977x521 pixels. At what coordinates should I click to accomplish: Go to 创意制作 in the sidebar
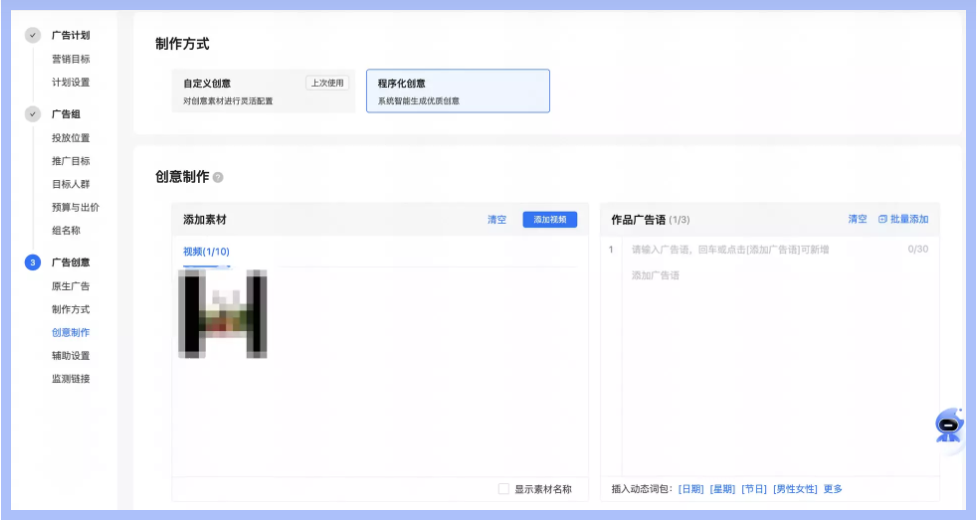pyautogui.click(x=70, y=332)
